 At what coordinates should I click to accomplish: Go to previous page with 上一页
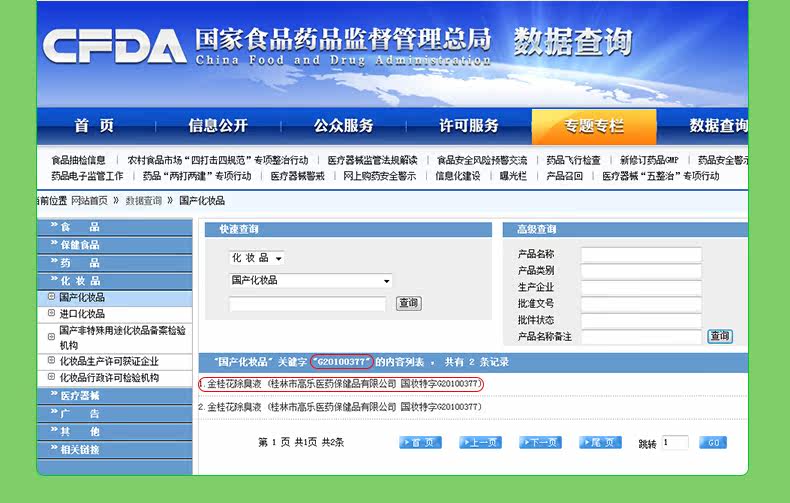click(481, 443)
